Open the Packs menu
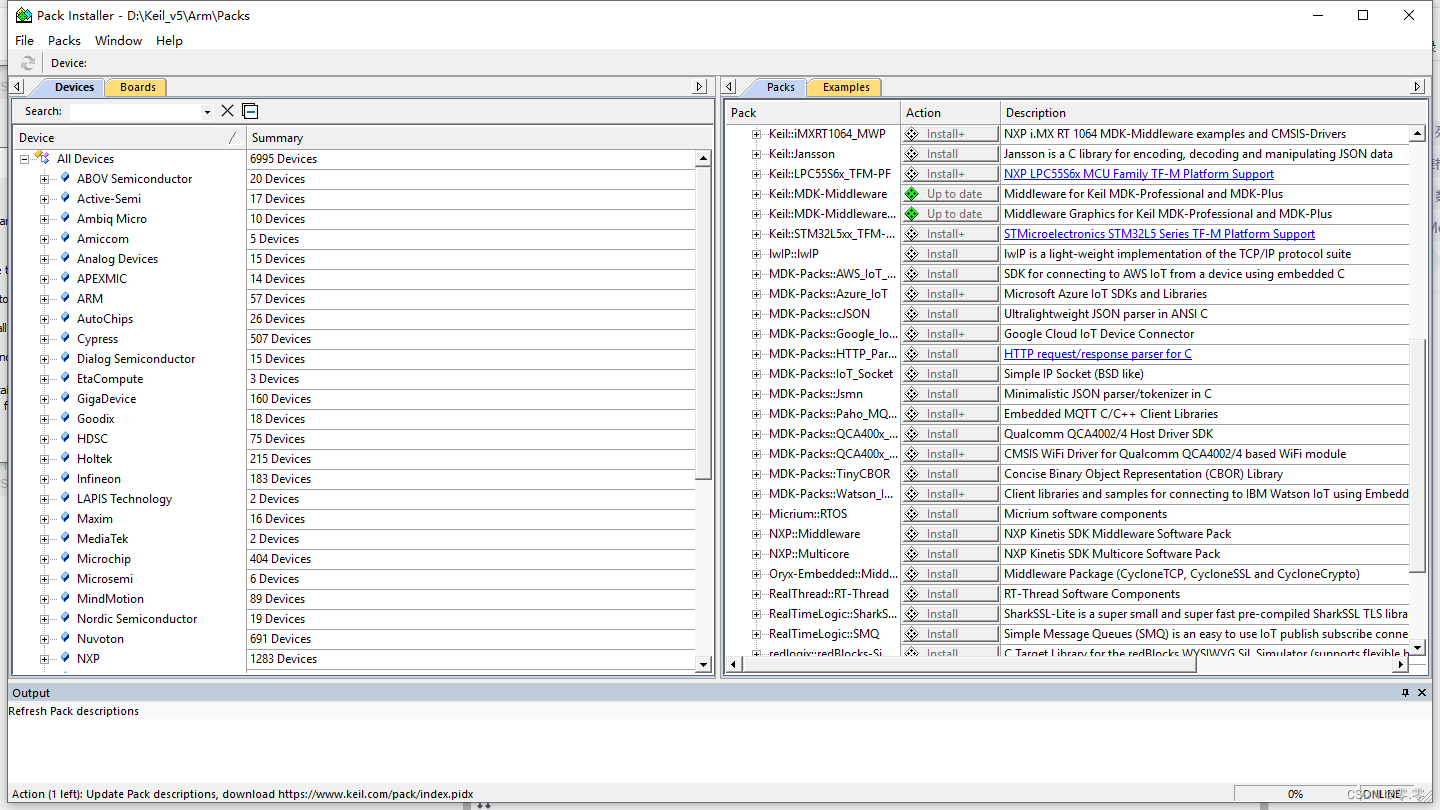Screen dimensions: 1440x810 click(64, 40)
